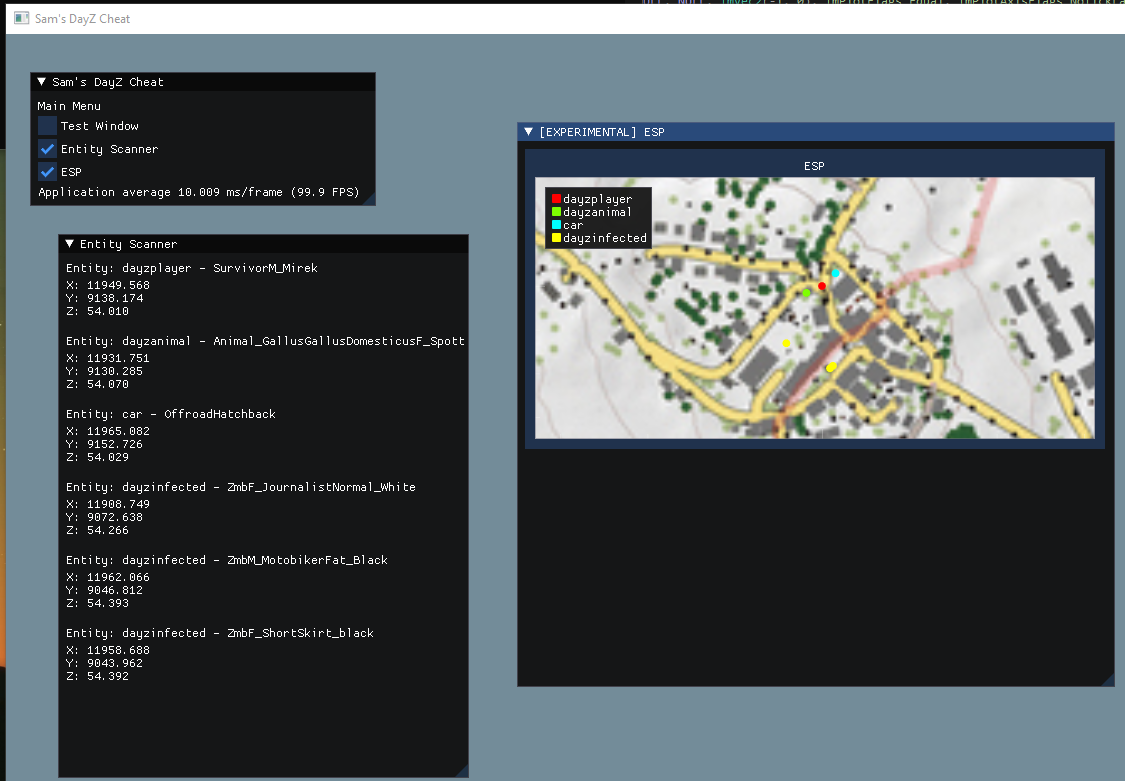Enable the Test Window checkbox

click(x=45, y=125)
